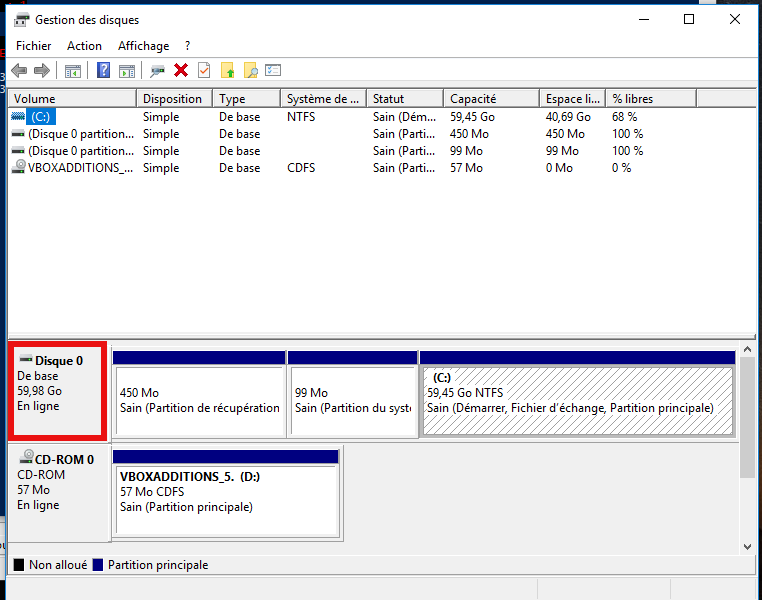Click the folder with magnifying glass icon
Screen dimensions: 762x600
point(250,71)
